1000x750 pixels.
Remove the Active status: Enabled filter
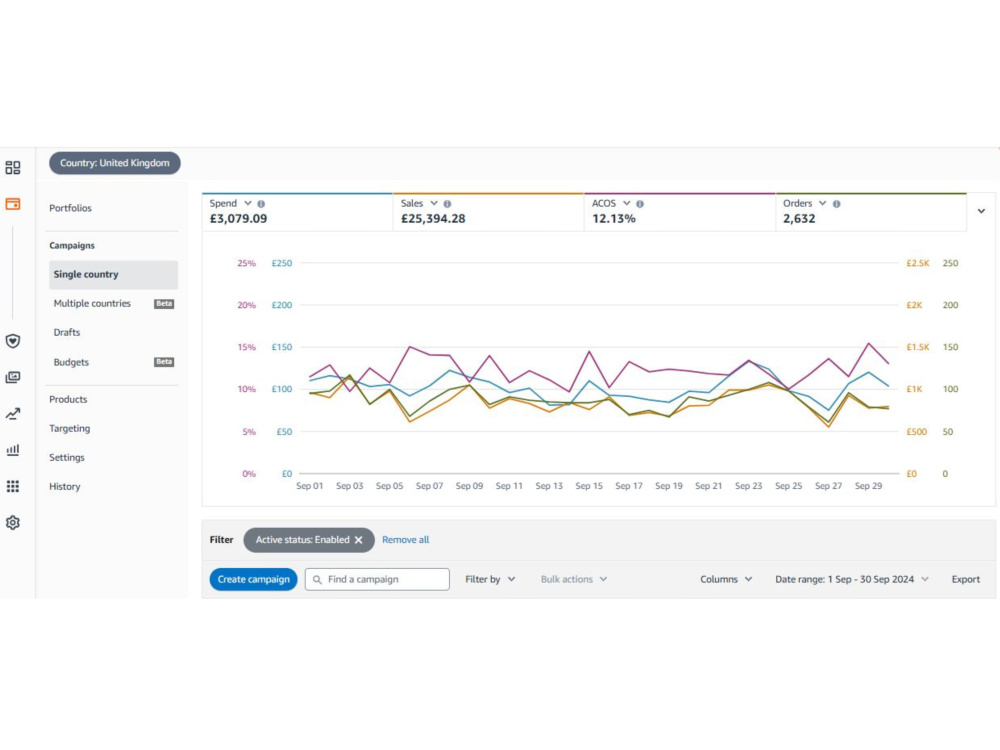[x=358, y=540]
